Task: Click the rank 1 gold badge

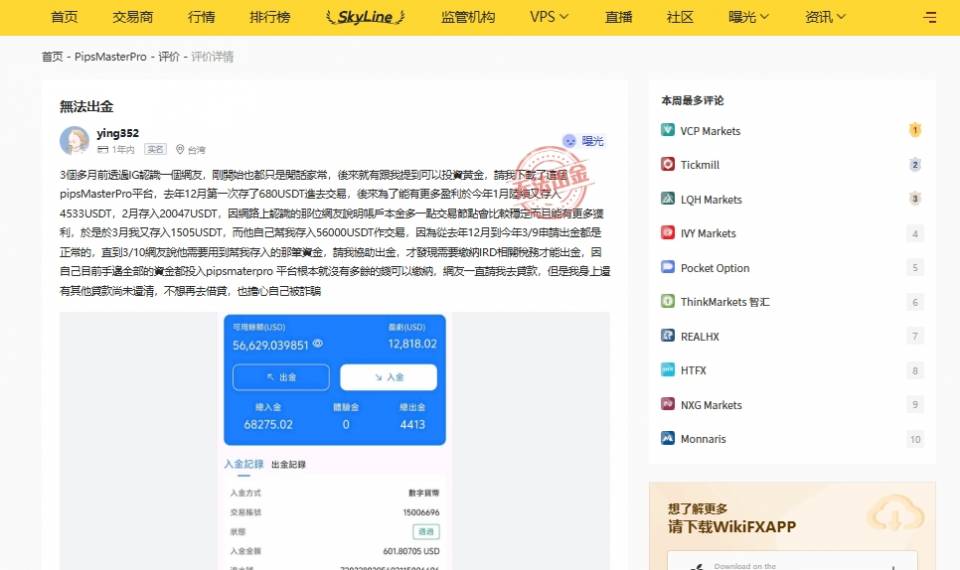Action: (915, 130)
